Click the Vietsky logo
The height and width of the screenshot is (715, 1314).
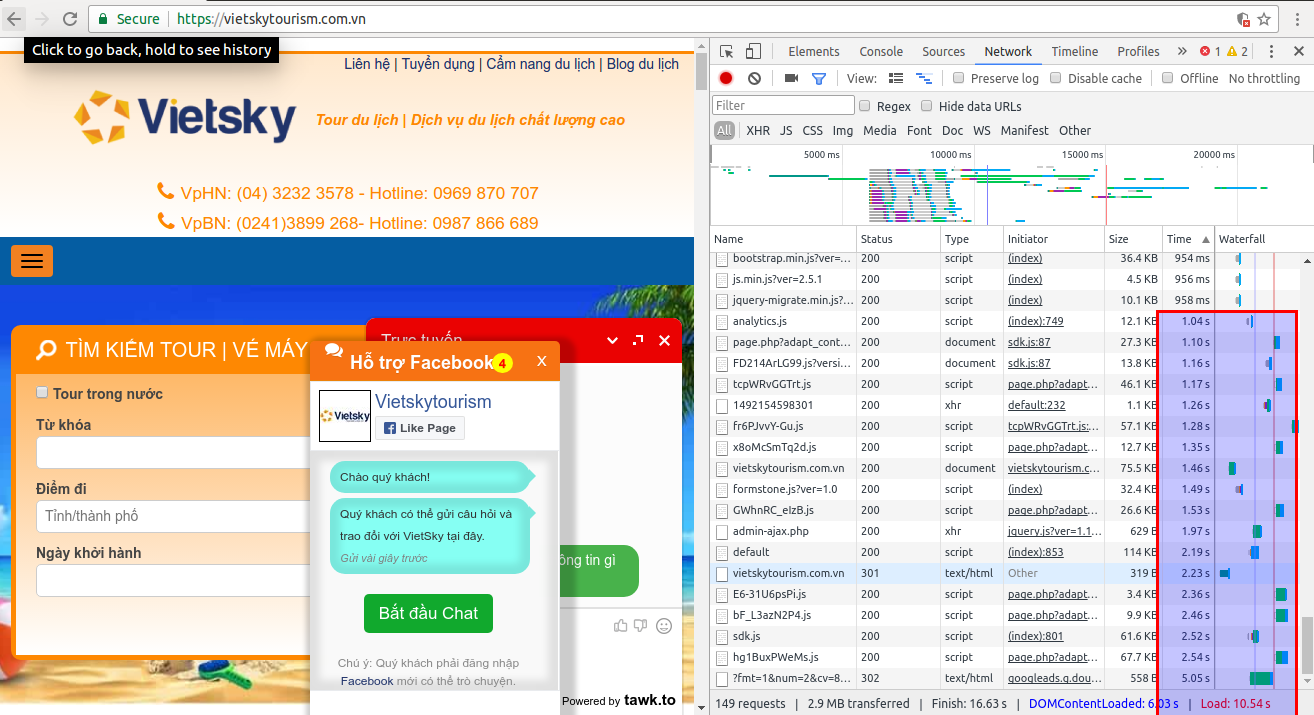185,117
